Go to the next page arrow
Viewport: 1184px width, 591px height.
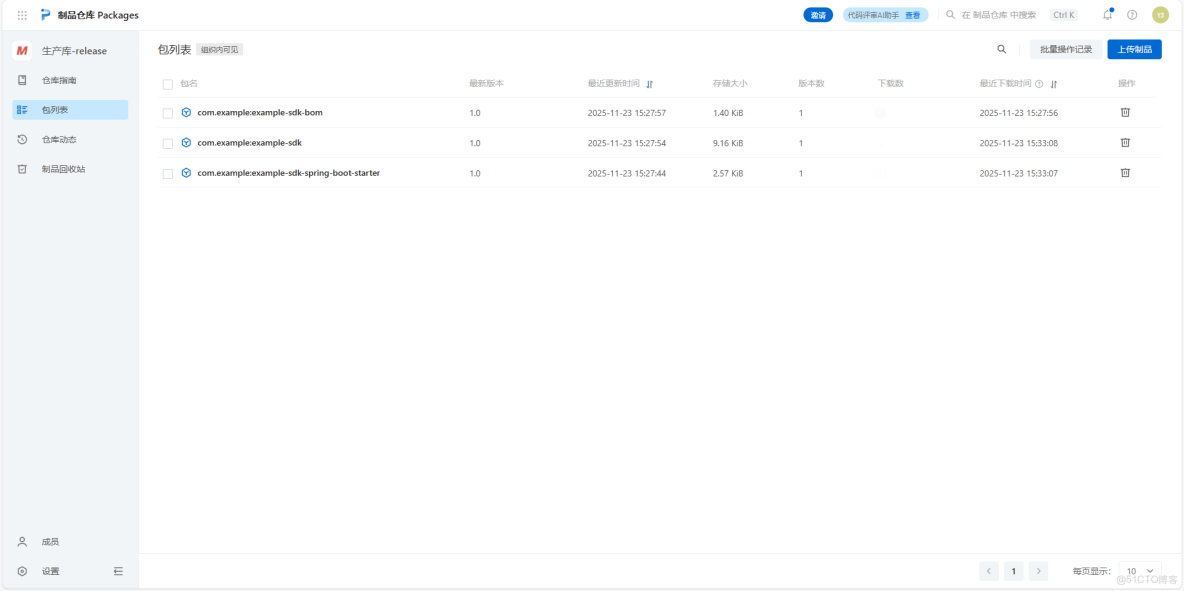1038,571
